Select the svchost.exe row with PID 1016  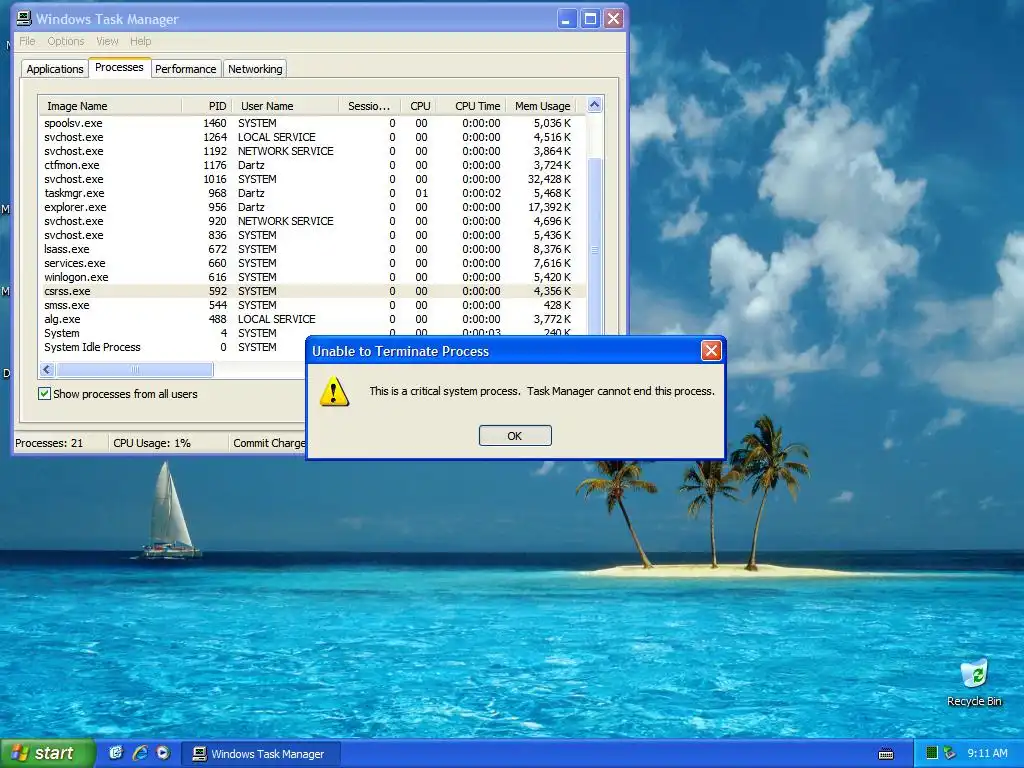pyautogui.click(x=312, y=179)
